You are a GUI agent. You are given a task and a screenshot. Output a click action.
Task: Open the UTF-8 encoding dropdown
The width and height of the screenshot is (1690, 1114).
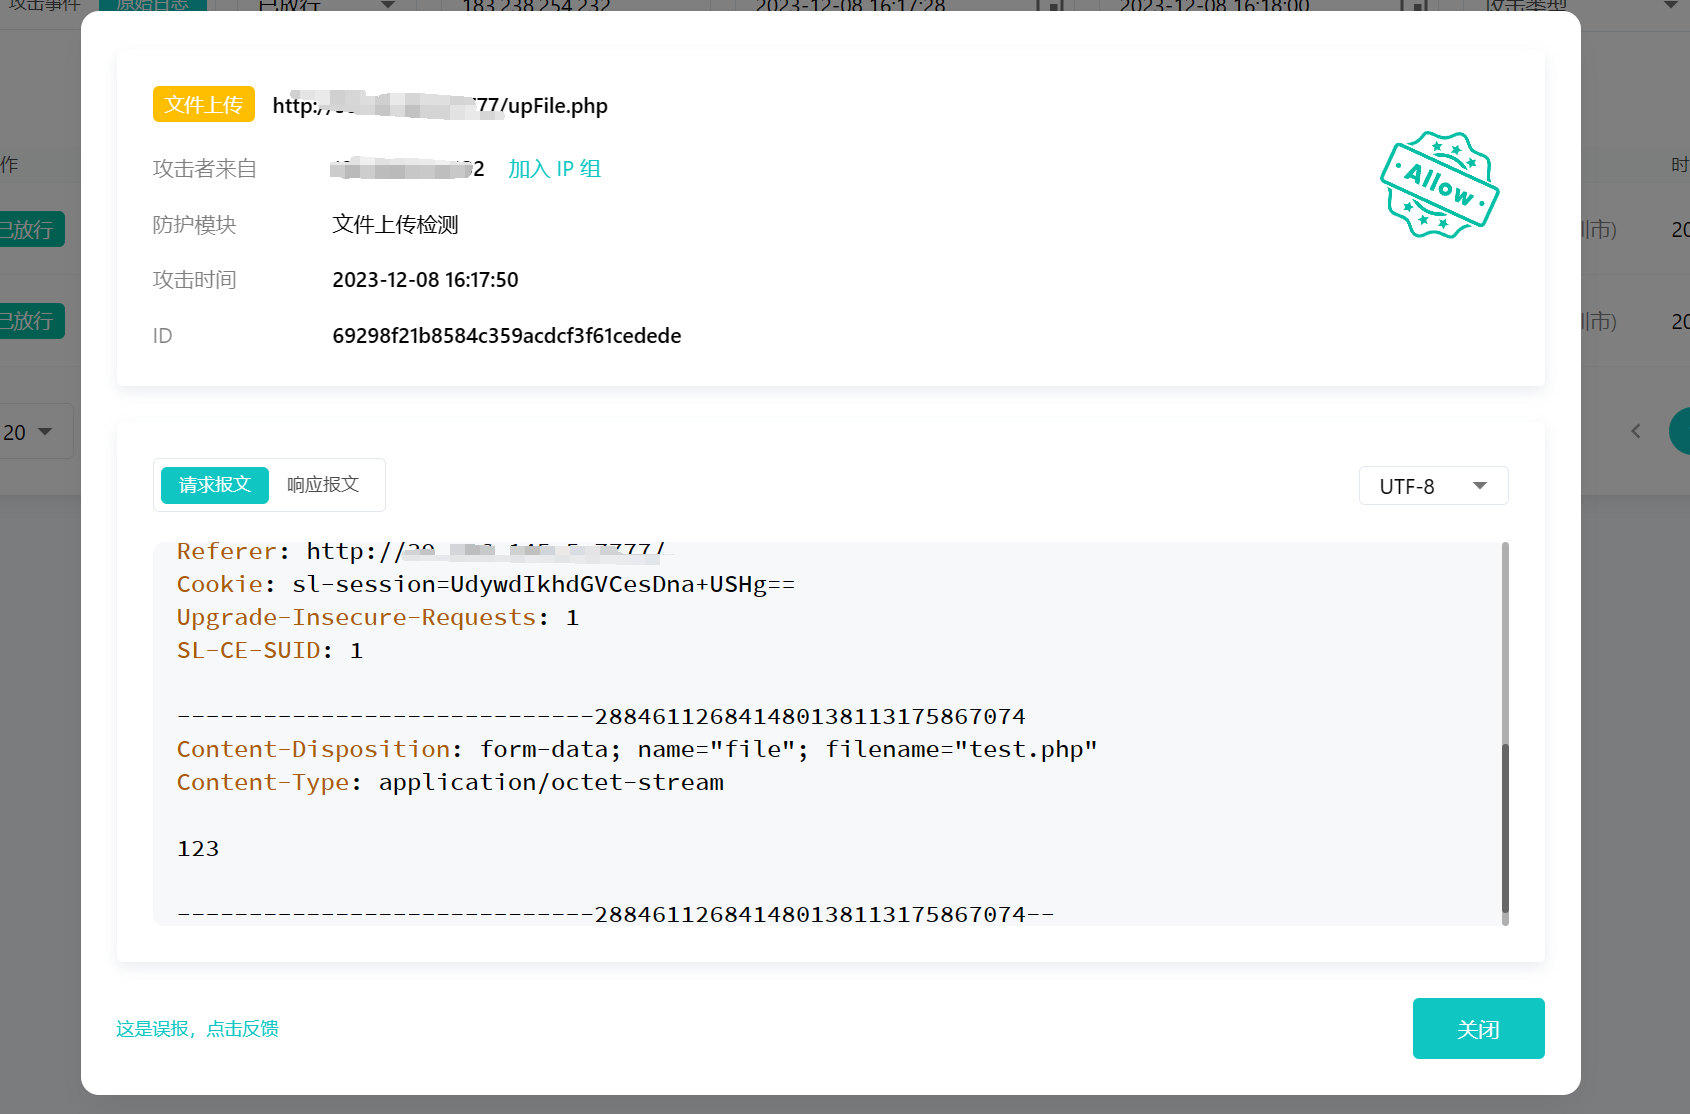pos(1433,486)
